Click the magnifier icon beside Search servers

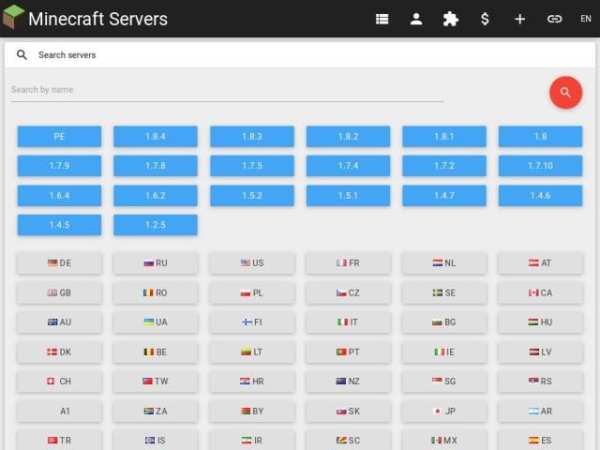tap(22, 55)
